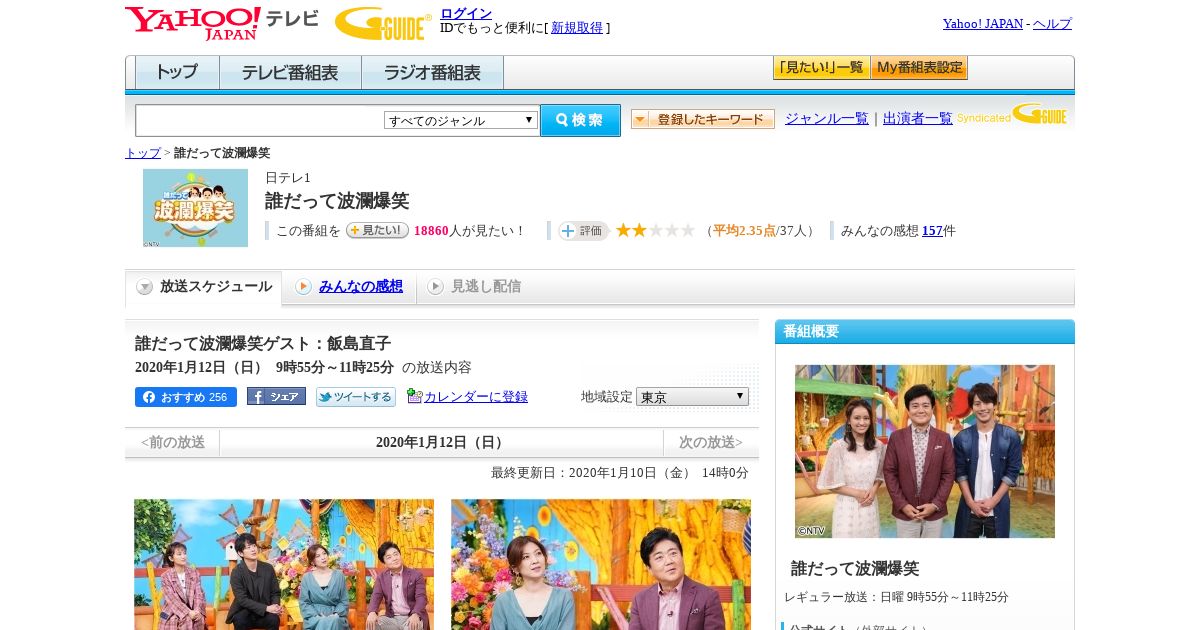Click 見逃し配信 tab play icon

(x=435, y=287)
